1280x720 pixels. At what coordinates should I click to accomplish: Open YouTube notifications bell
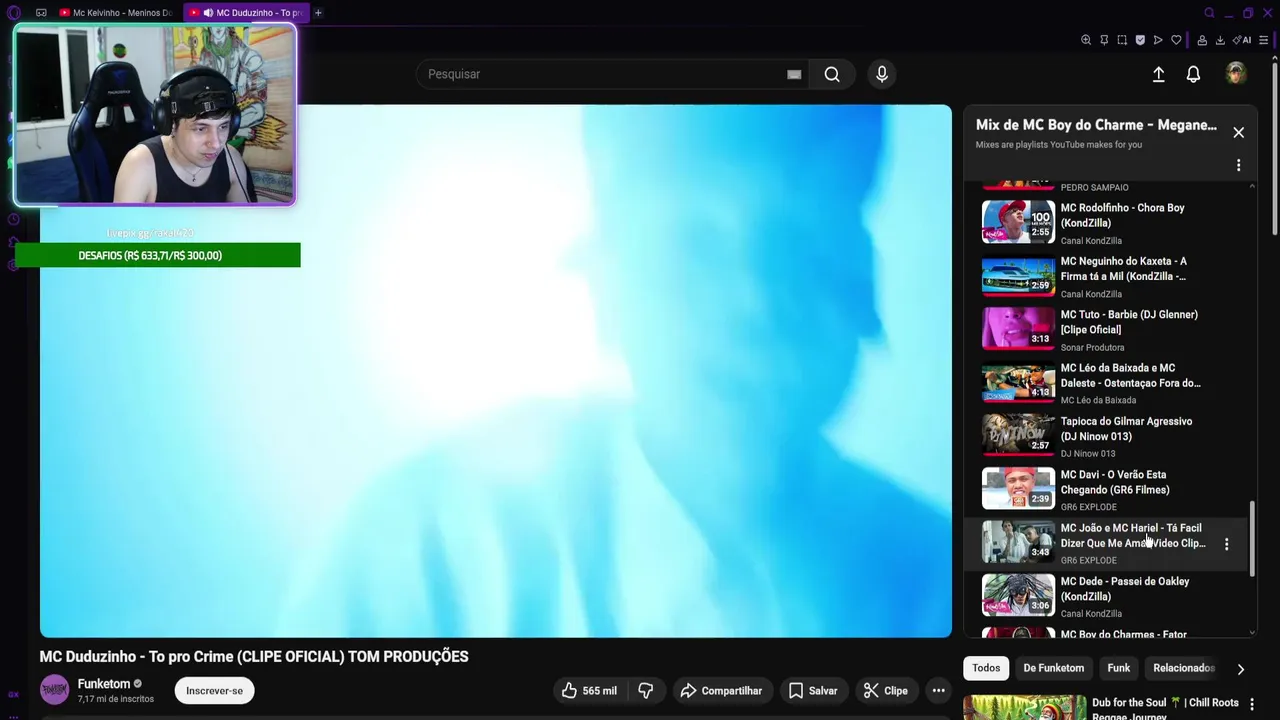tap(1193, 74)
